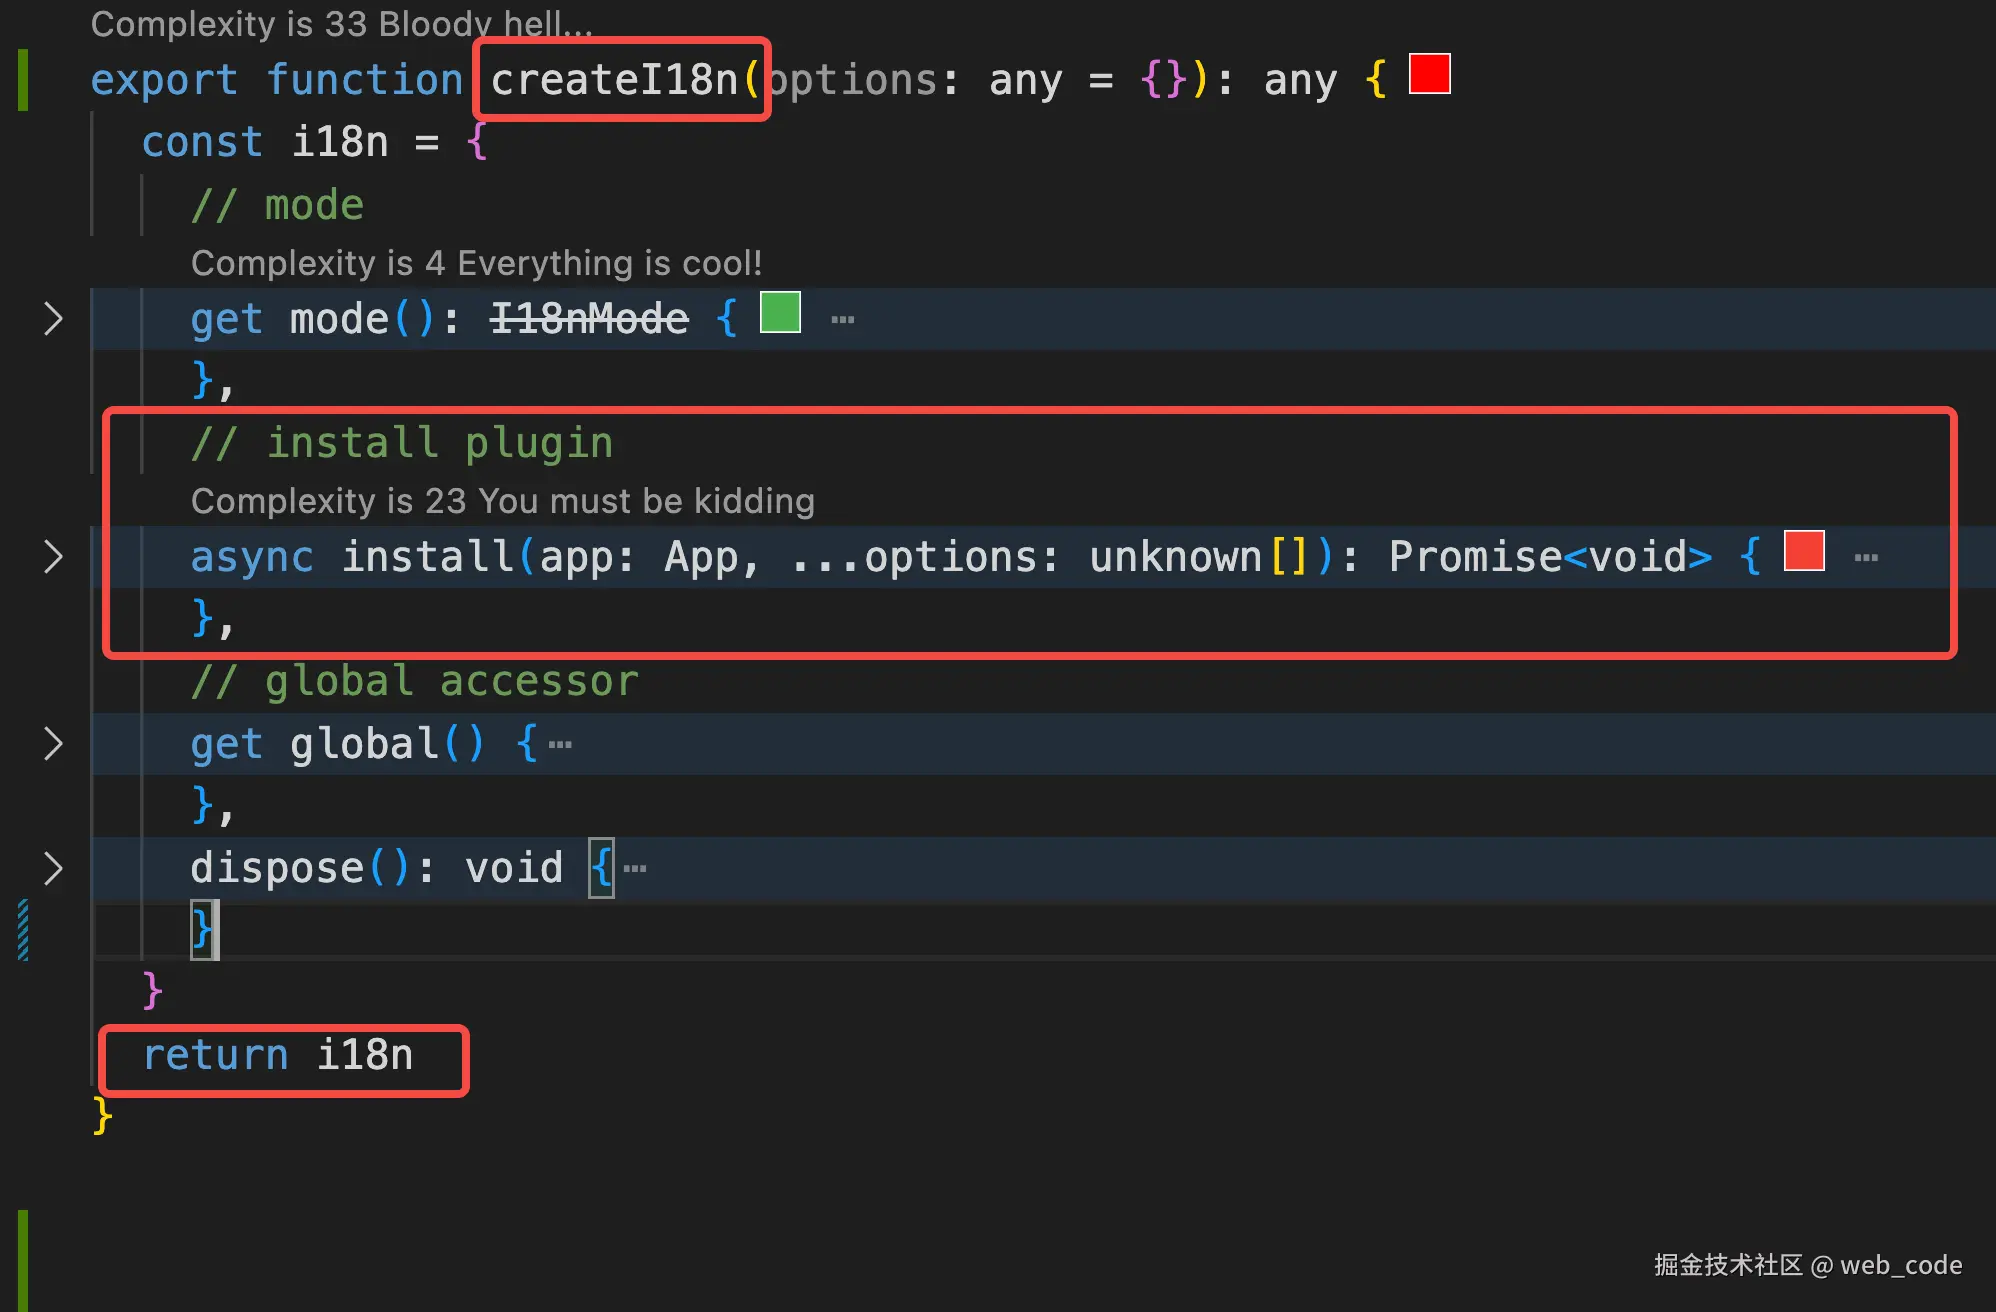Click ellipsis after get mode fold

843,320
